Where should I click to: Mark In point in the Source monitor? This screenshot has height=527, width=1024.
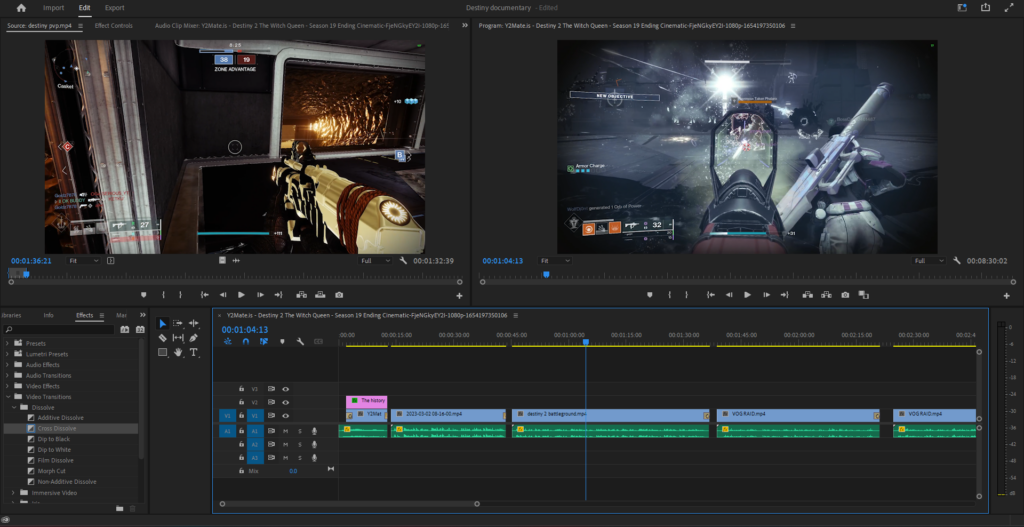pyautogui.click(x=163, y=295)
